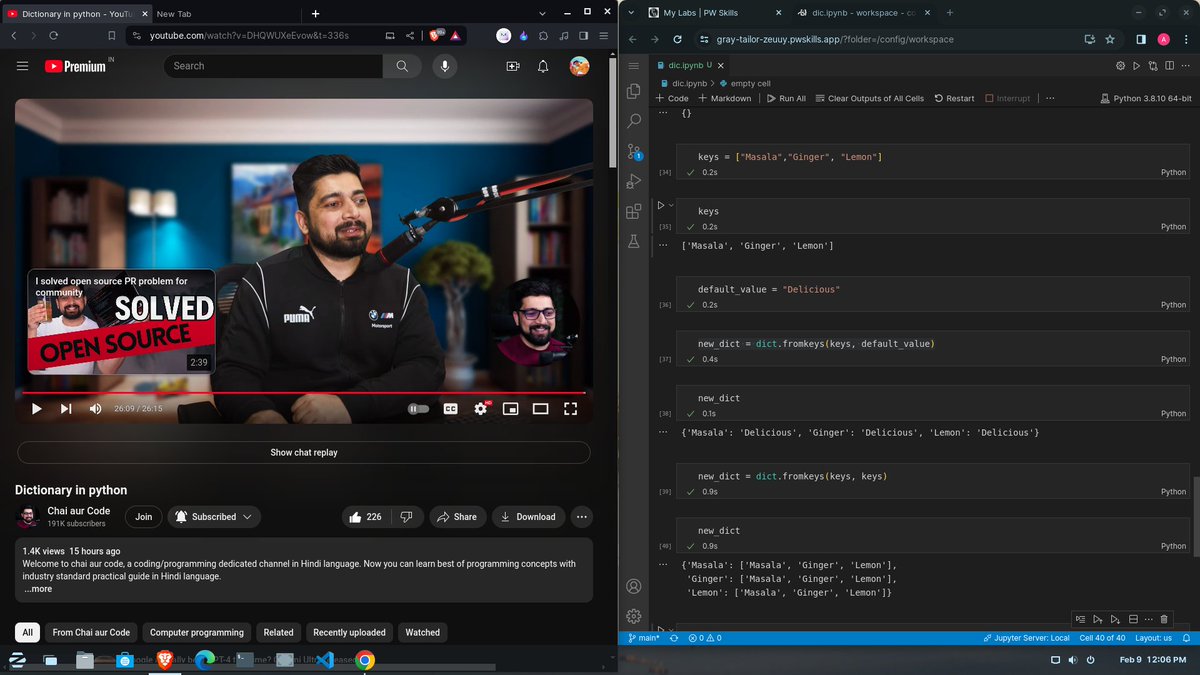
Task: Expand the description with ...more
Action: (x=38, y=589)
